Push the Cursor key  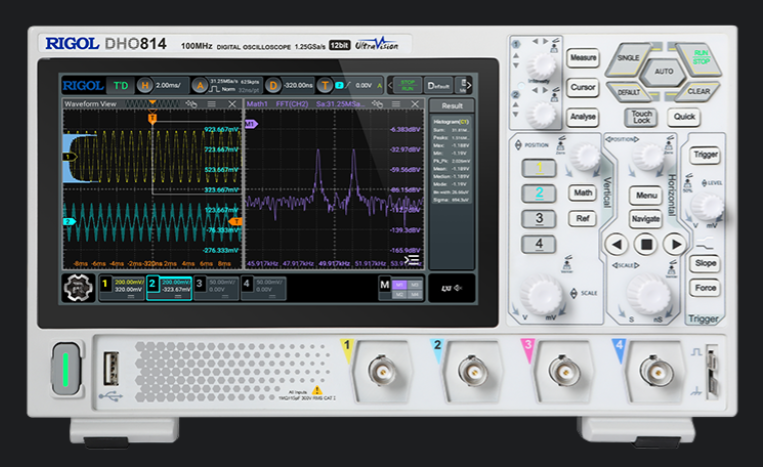(x=583, y=88)
